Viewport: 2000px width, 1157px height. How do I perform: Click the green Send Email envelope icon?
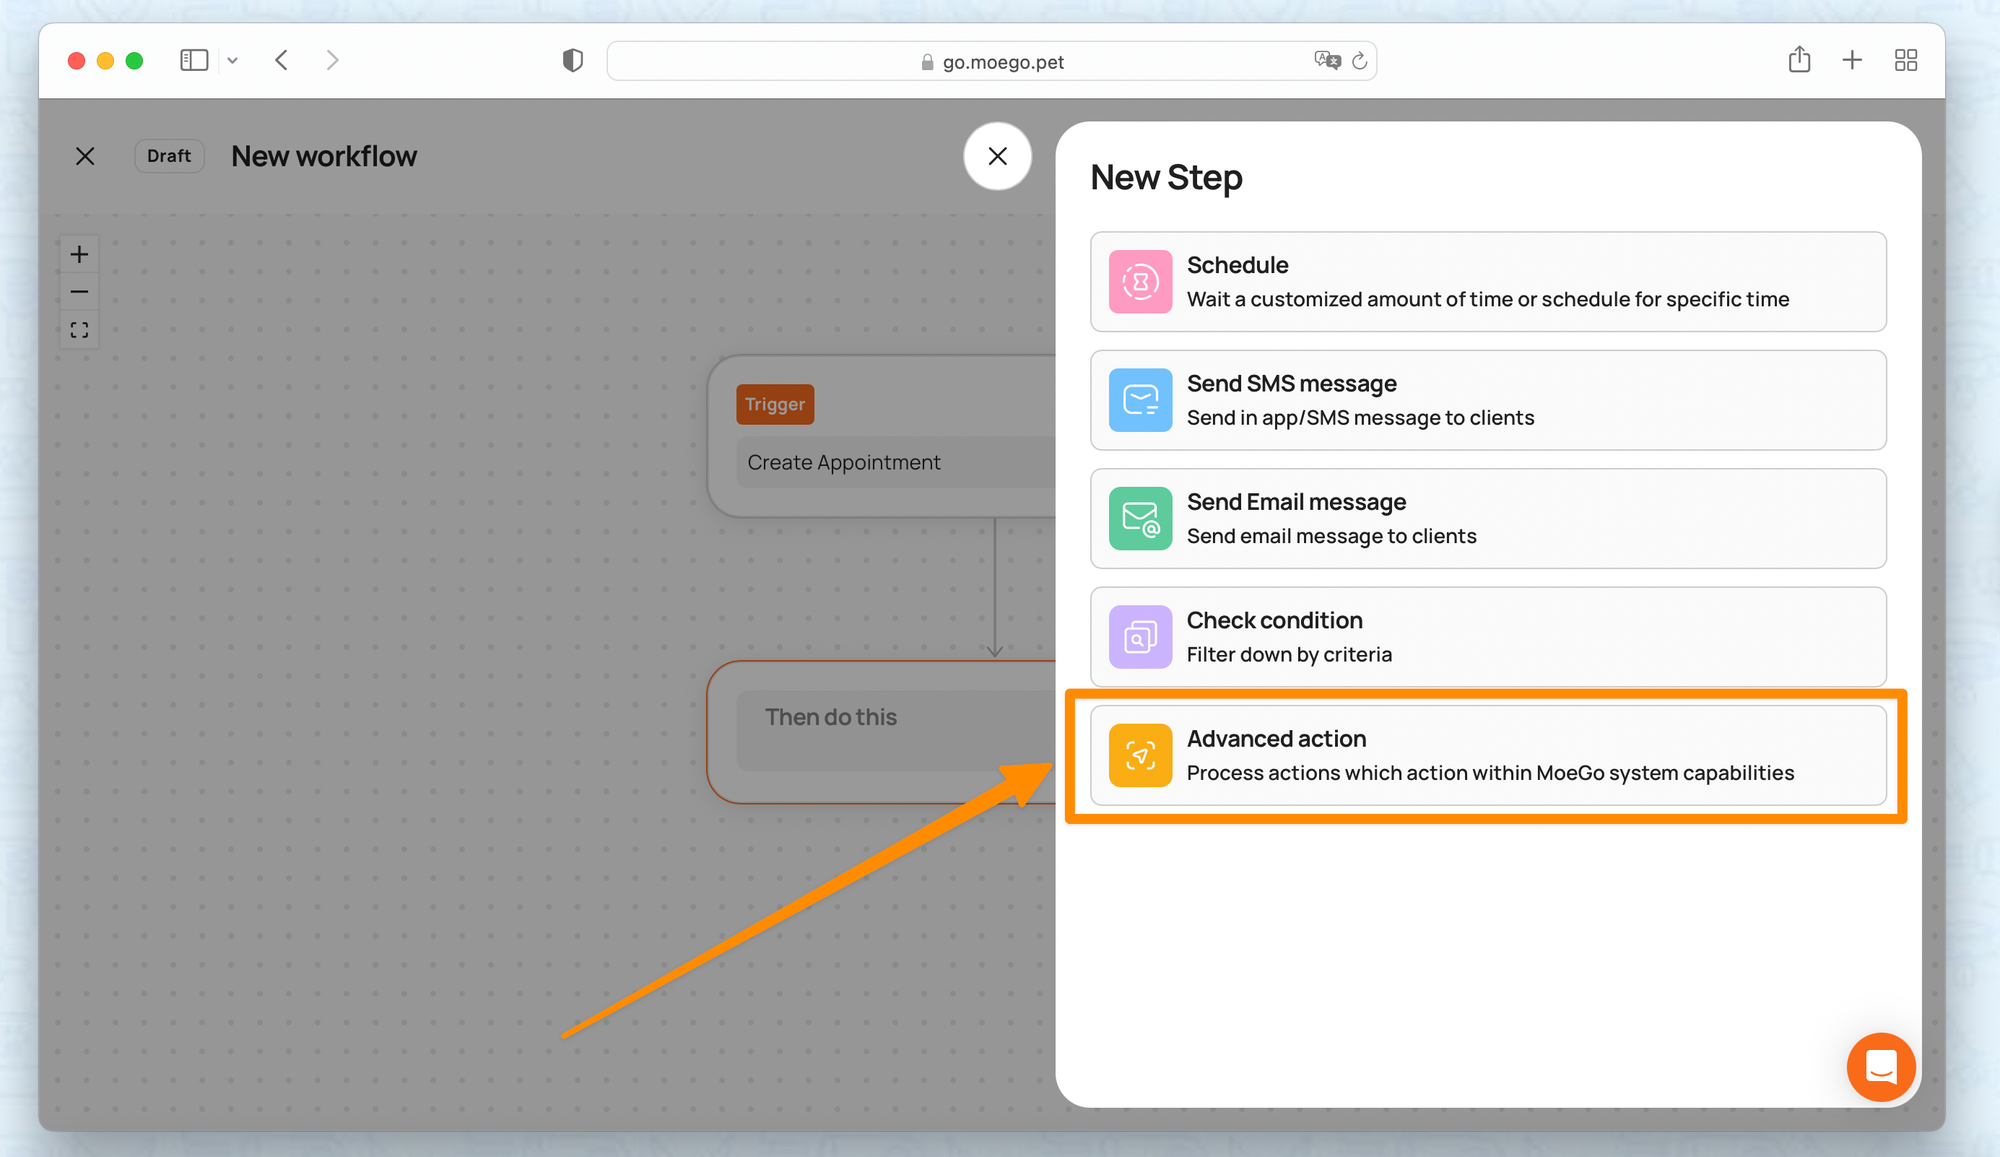pos(1140,519)
